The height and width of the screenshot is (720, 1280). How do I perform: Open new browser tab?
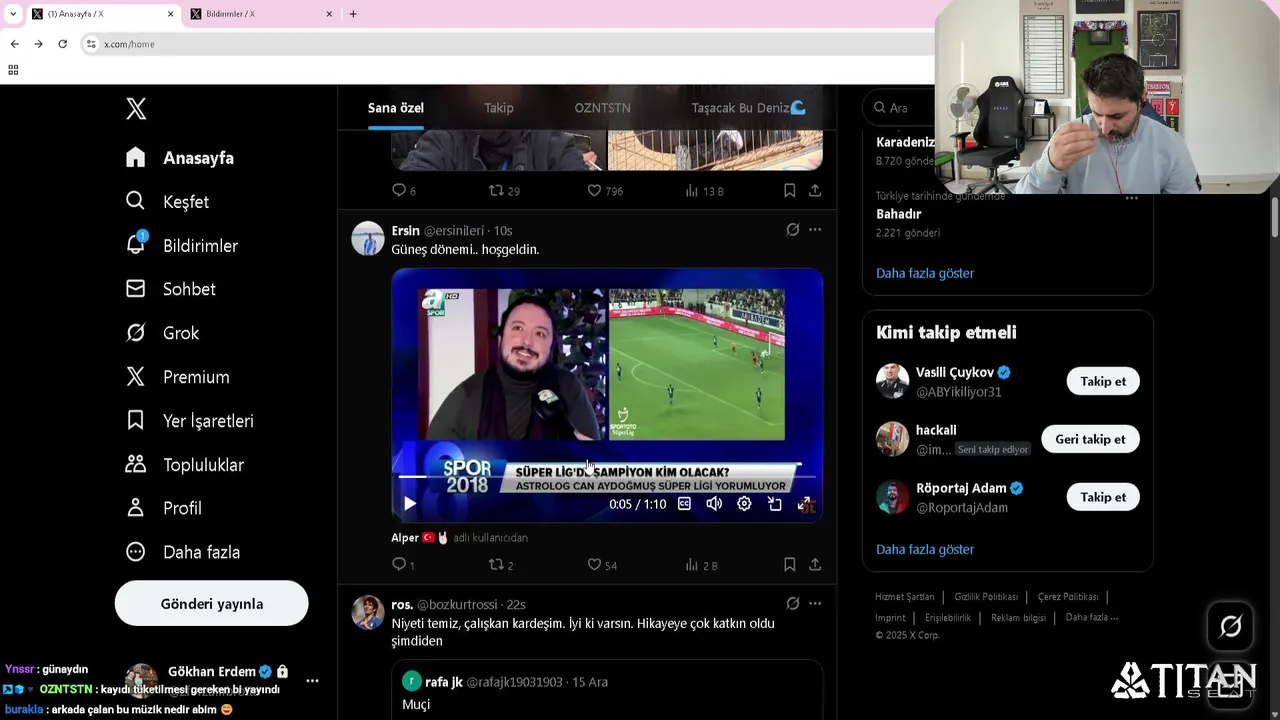(353, 14)
